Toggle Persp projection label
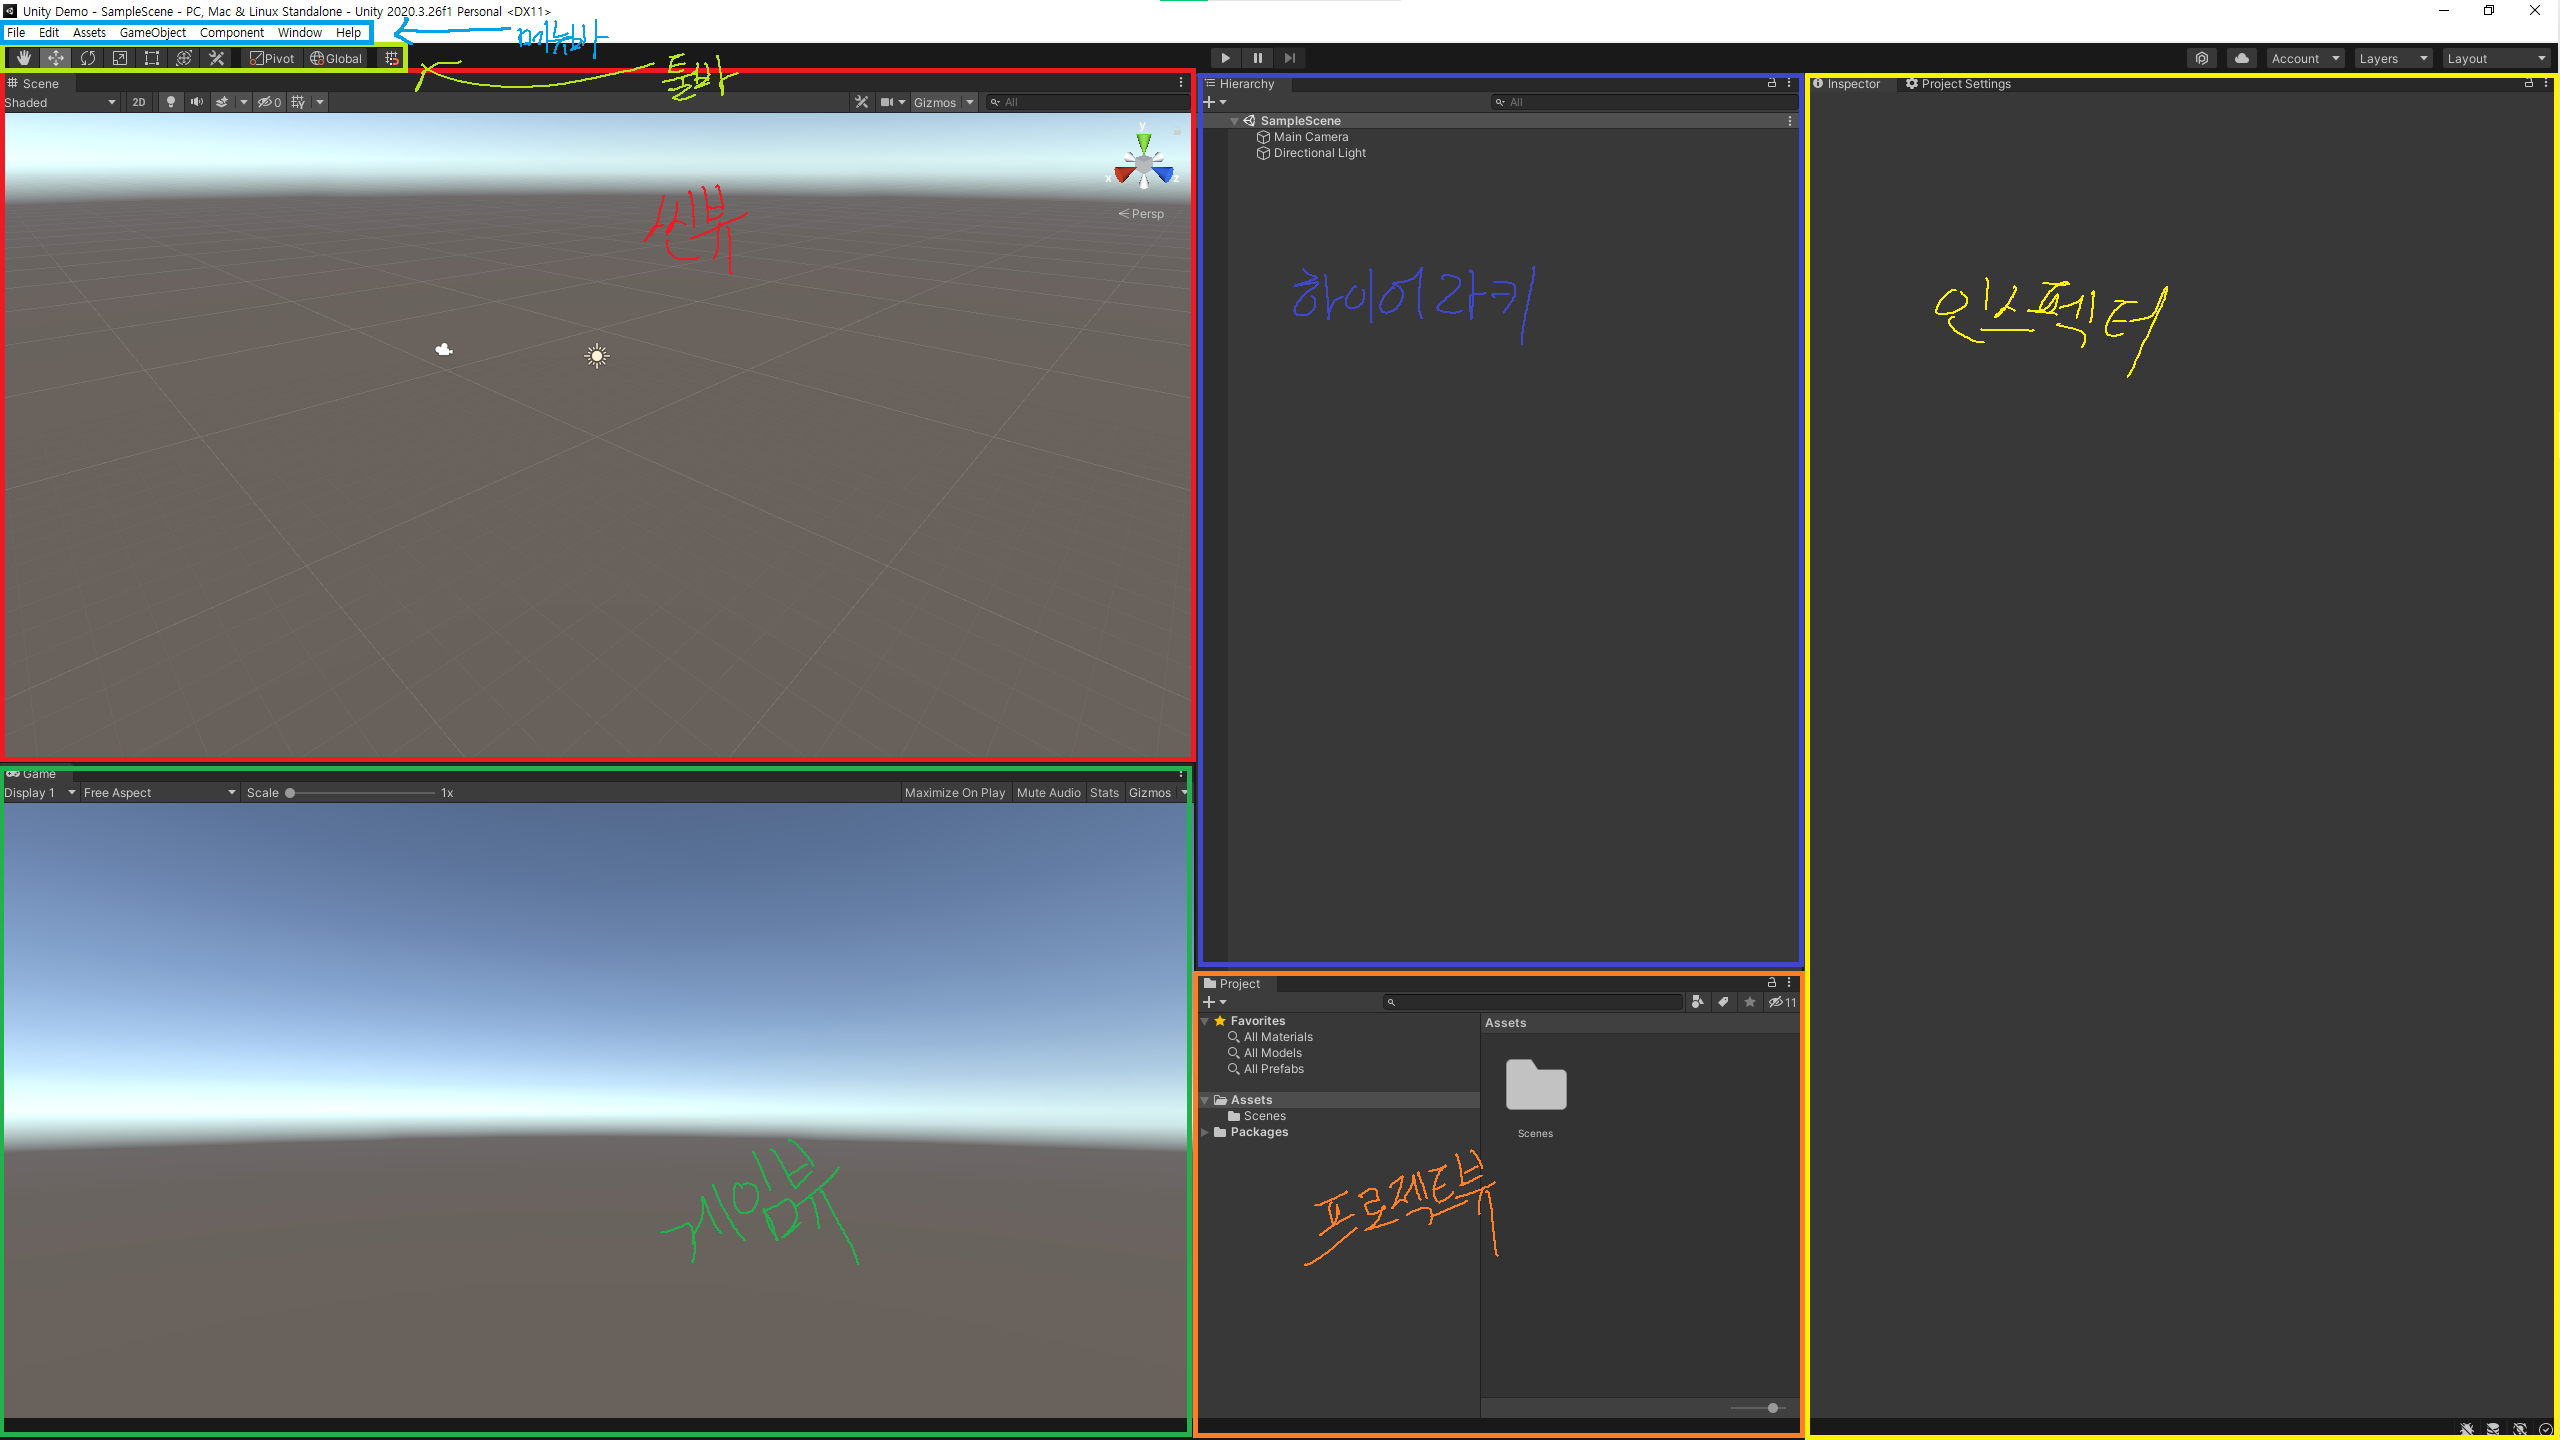Viewport: 2560px width, 1440px height. (1141, 213)
